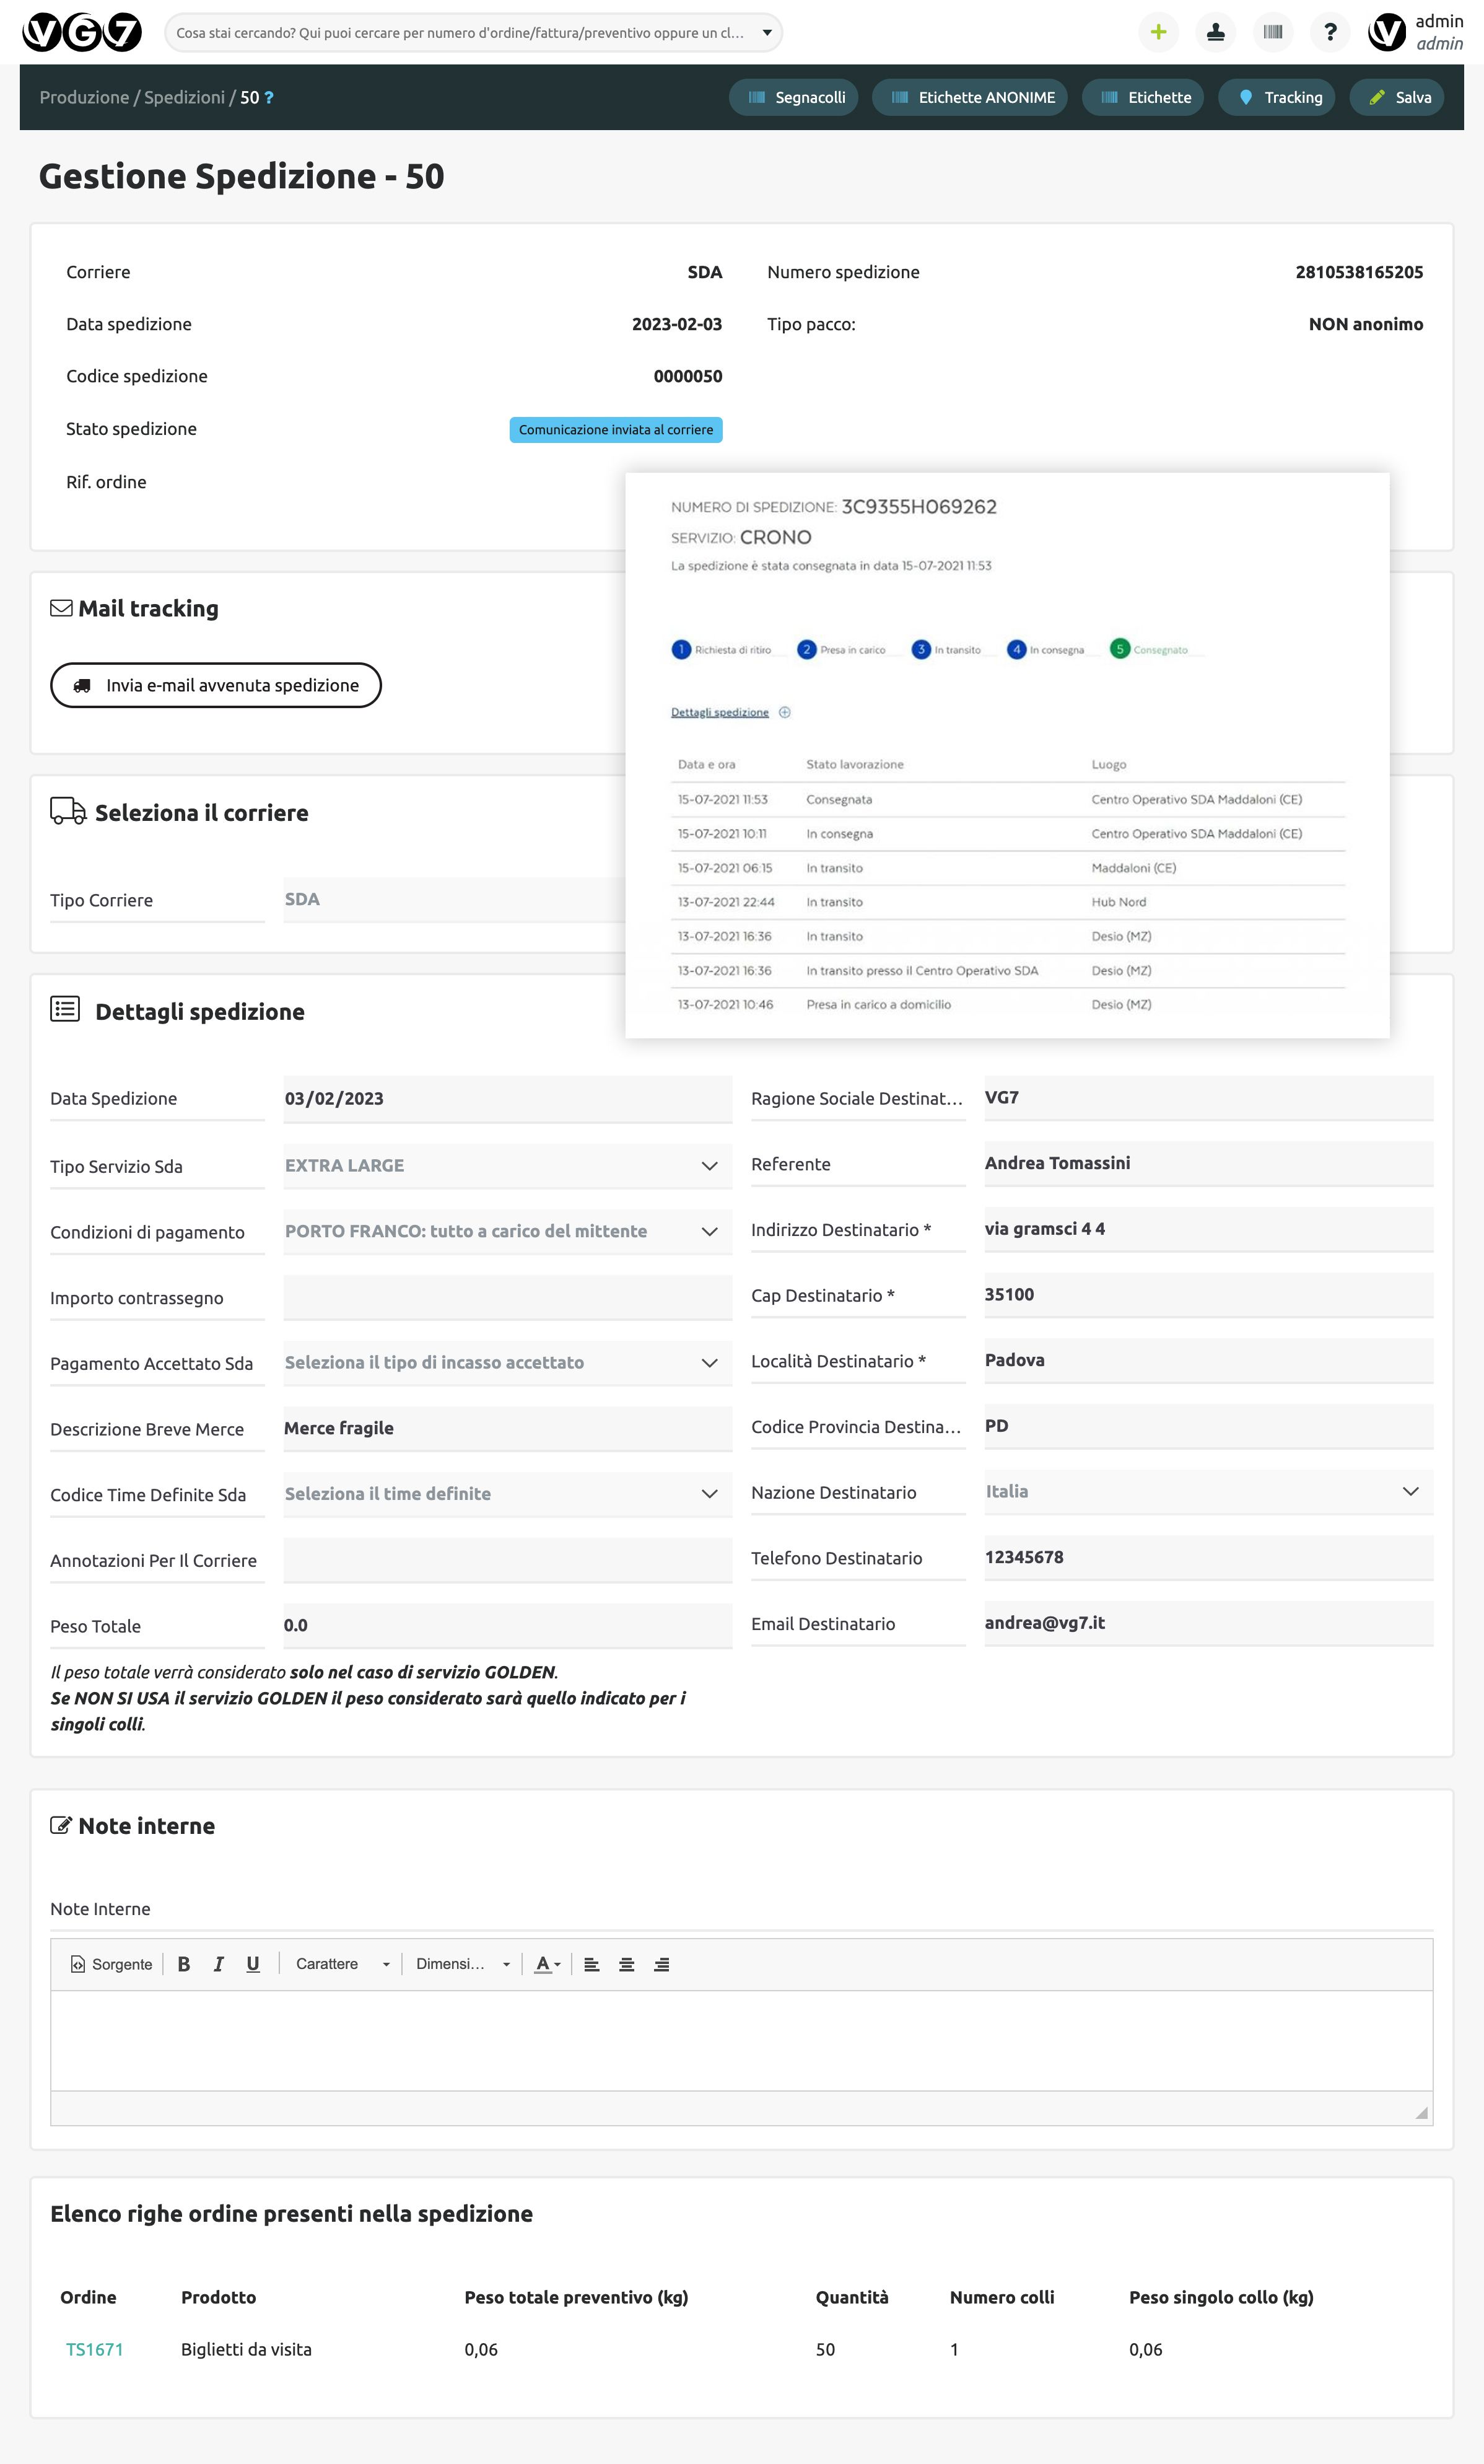
Task: Click Descrizione Breve Merce field
Action: (508, 1428)
